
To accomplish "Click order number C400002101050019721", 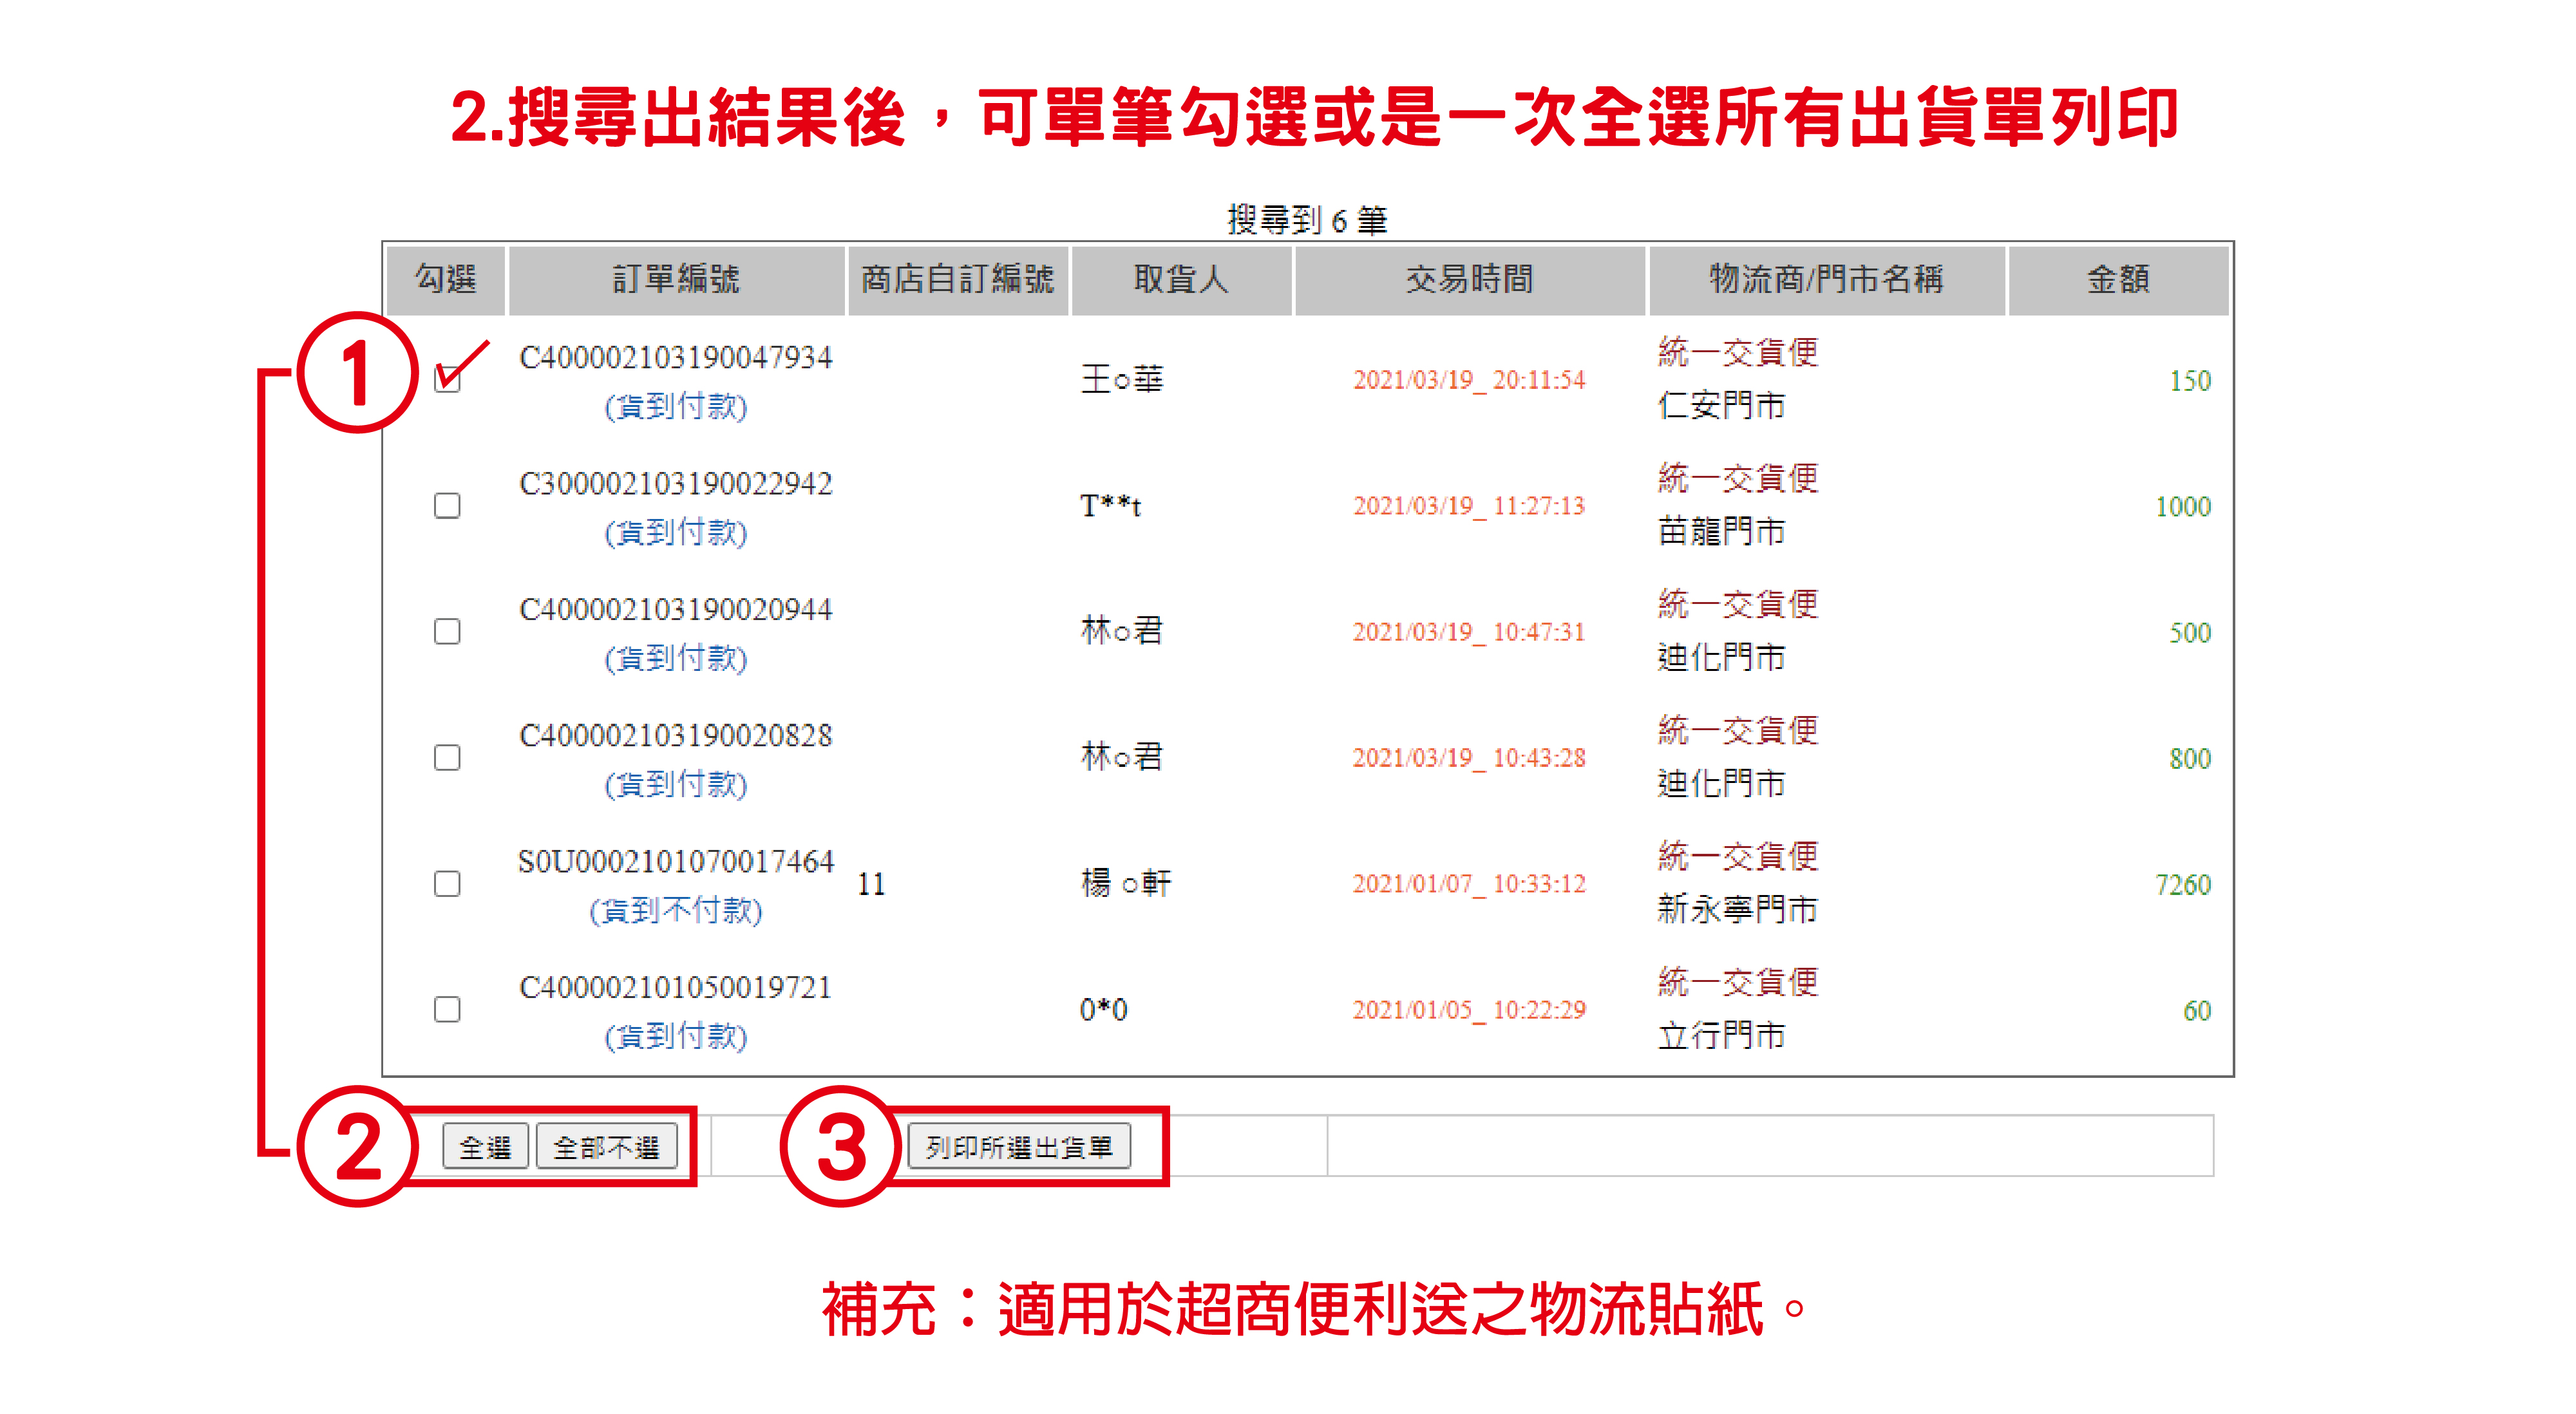I will (x=676, y=987).
